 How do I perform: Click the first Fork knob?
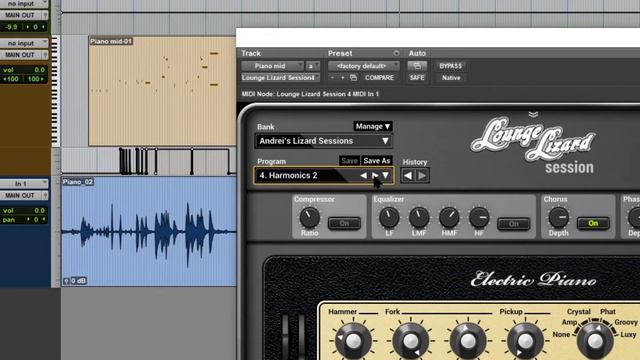click(x=411, y=340)
